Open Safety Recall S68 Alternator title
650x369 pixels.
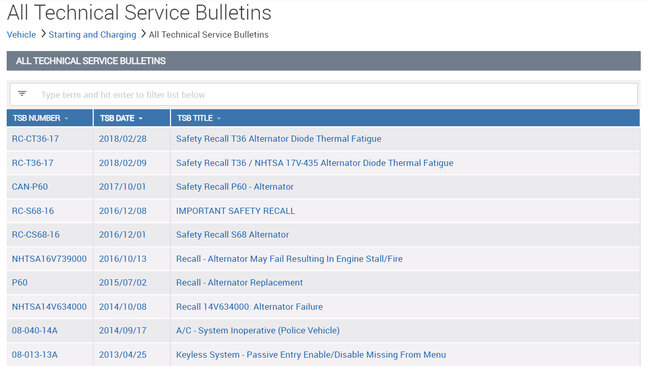(x=232, y=234)
